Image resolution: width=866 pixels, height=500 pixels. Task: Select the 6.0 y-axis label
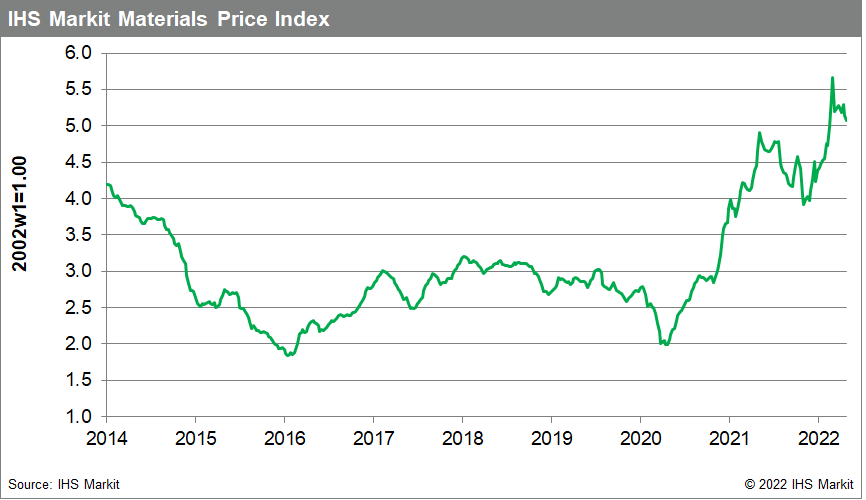(79, 53)
